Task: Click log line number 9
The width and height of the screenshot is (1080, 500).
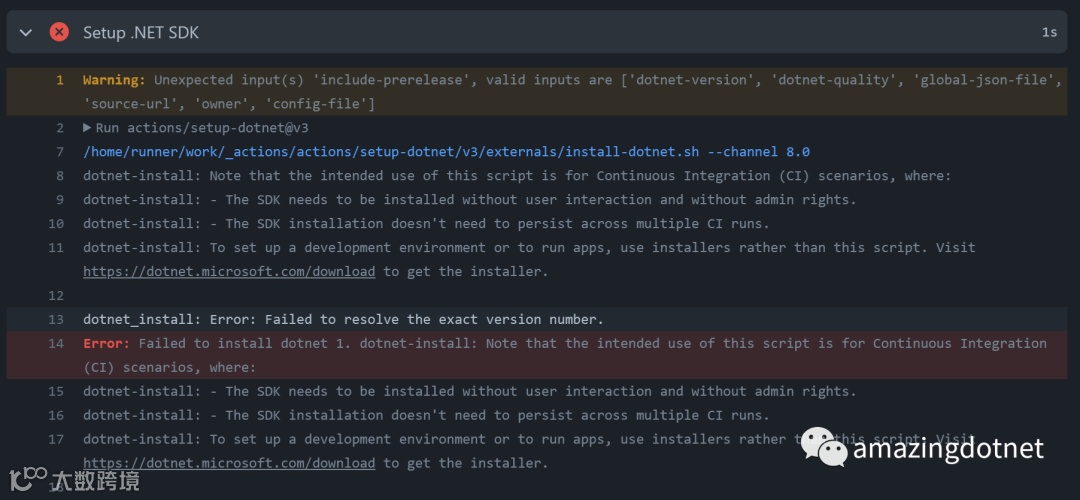Action: click(59, 200)
